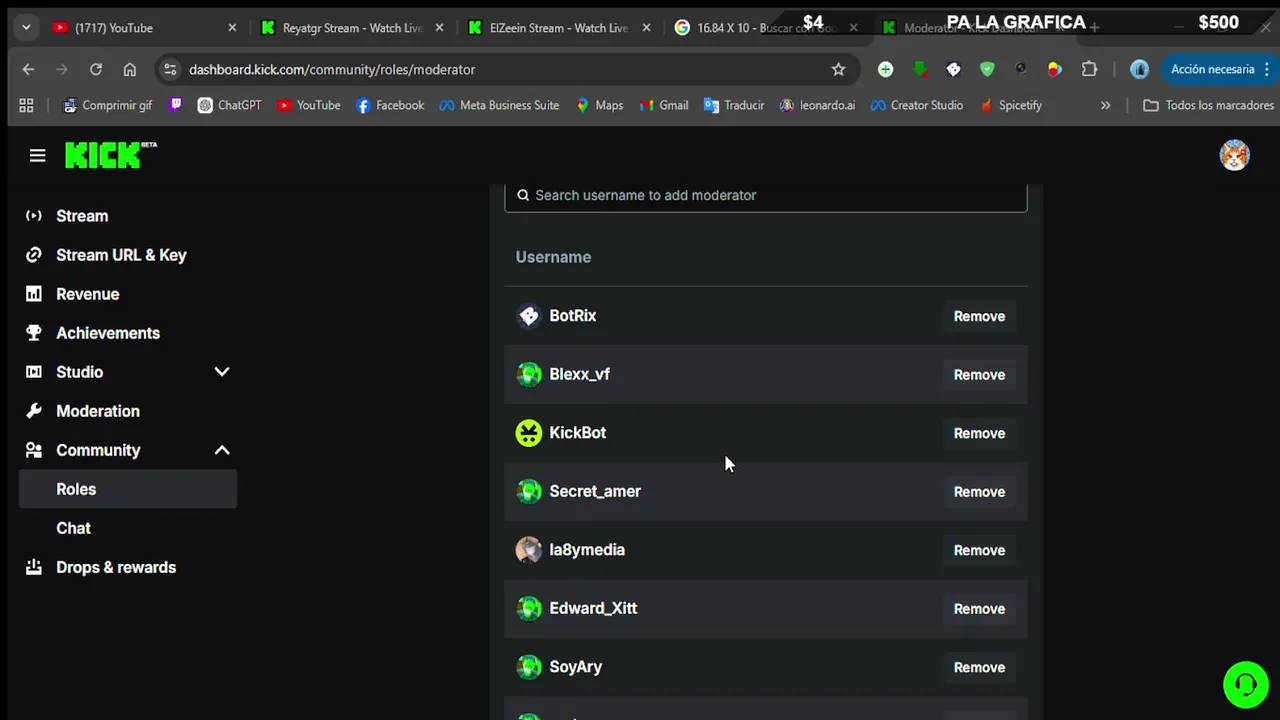Click the Username column header
Screen dimensions: 1280x720
point(553,257)
